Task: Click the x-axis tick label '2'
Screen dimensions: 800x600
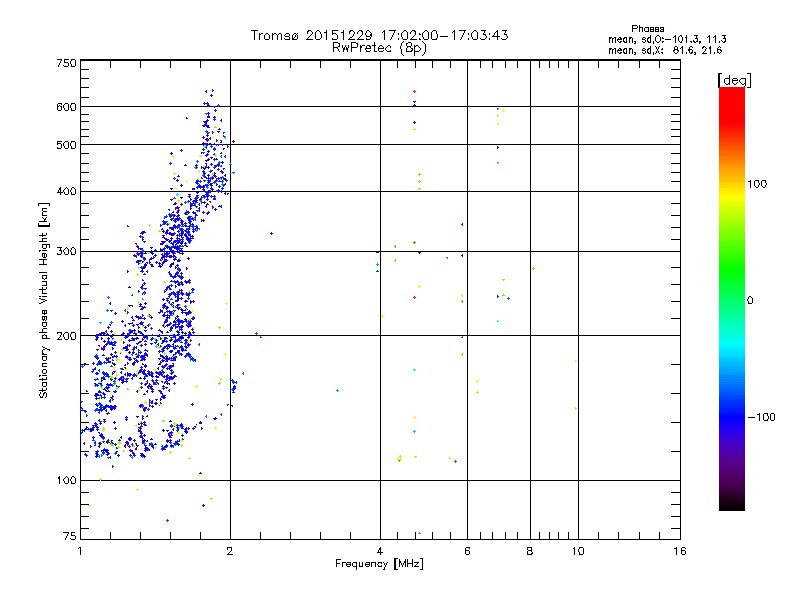Action: coord(230,551)
